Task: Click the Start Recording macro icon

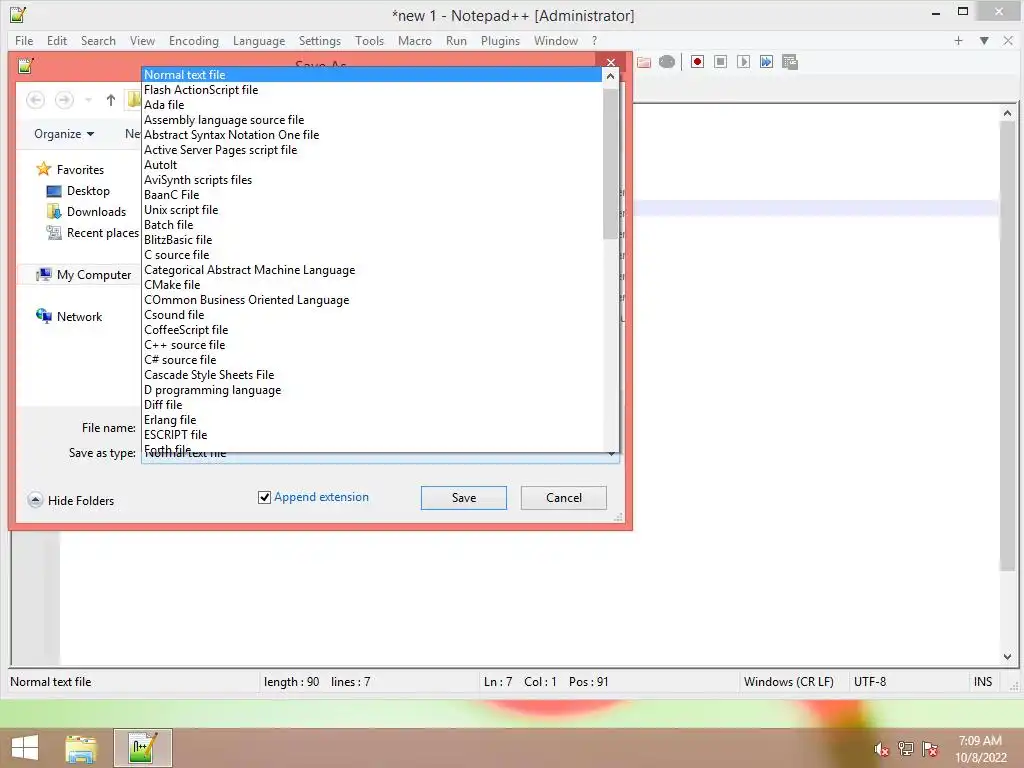Action: [697, 62]
